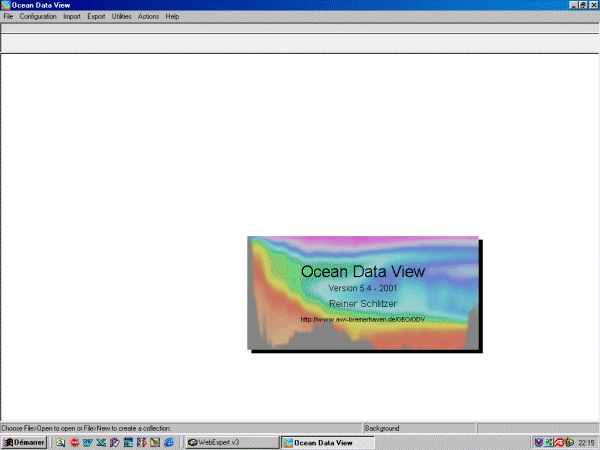Screen dimensions: 600x450
Task: Switch to the WebExpert v3 taskbar button
Action: tap(232, 443)
